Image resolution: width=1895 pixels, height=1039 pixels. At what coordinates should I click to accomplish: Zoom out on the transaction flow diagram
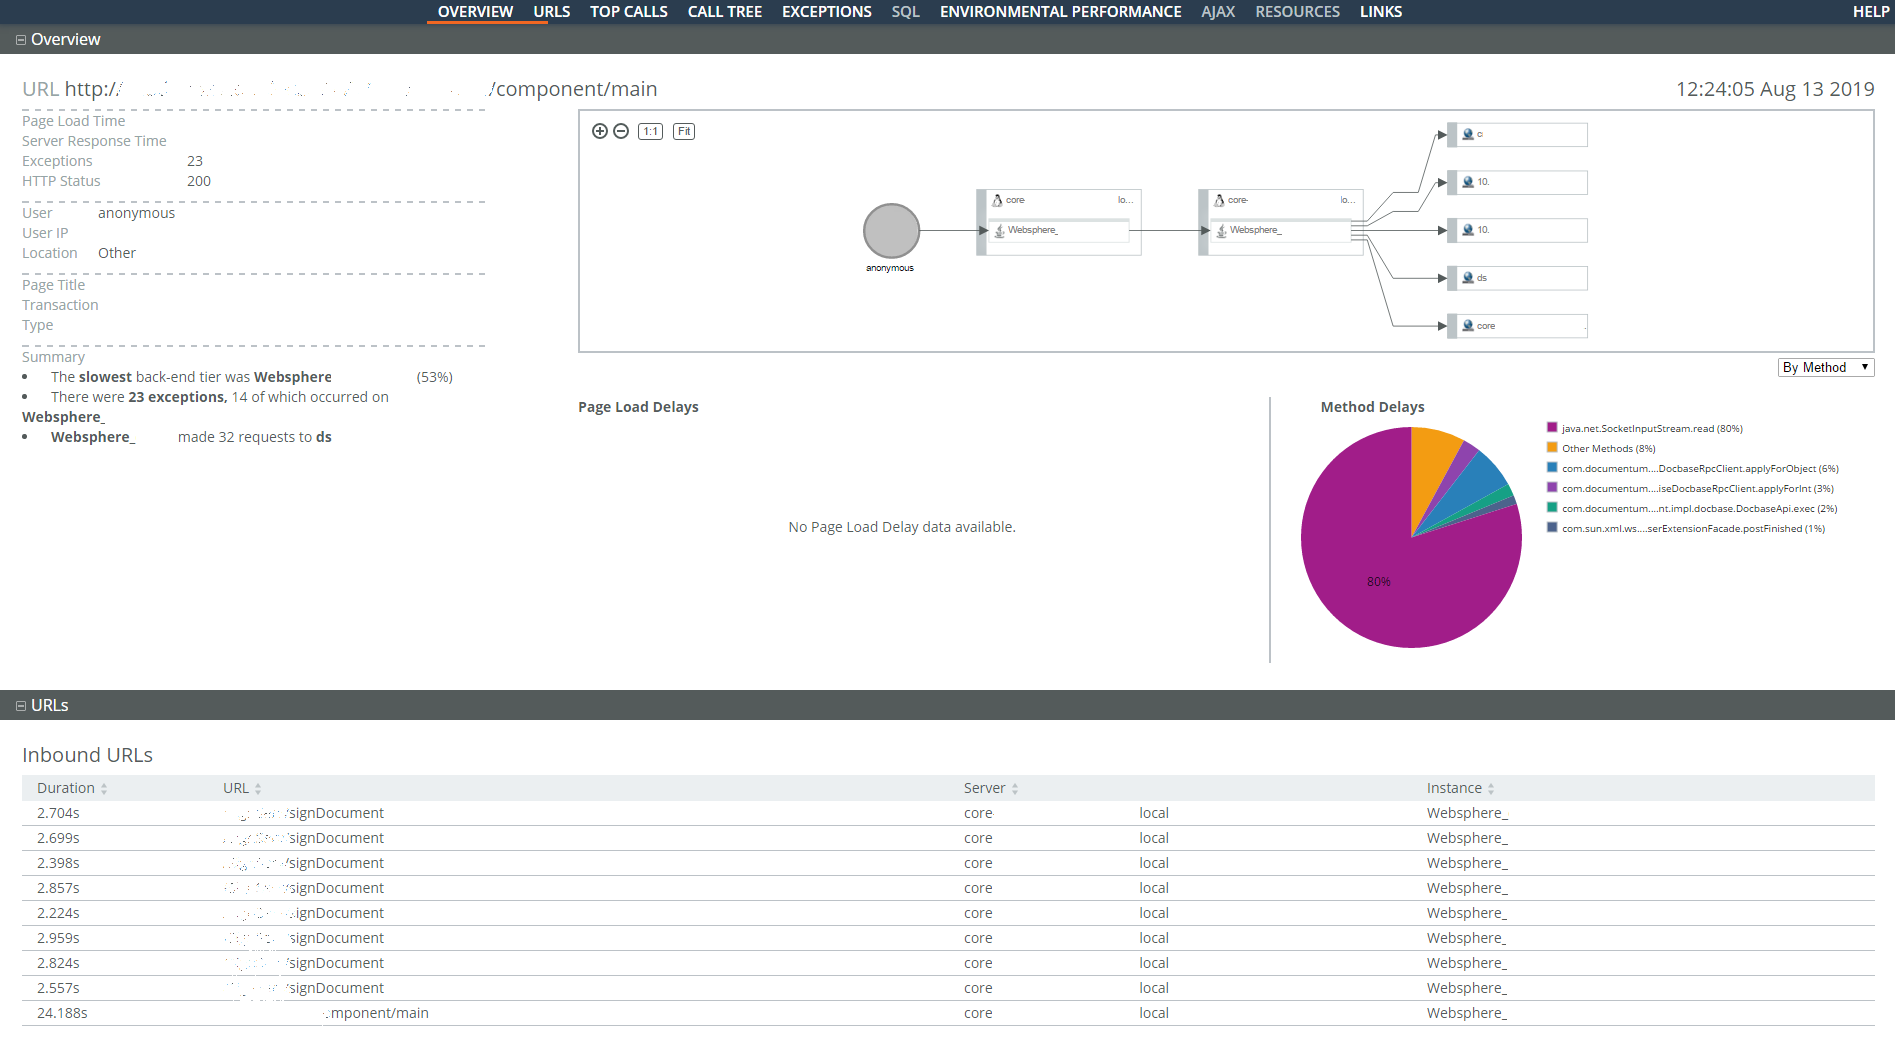coord(621,131)
